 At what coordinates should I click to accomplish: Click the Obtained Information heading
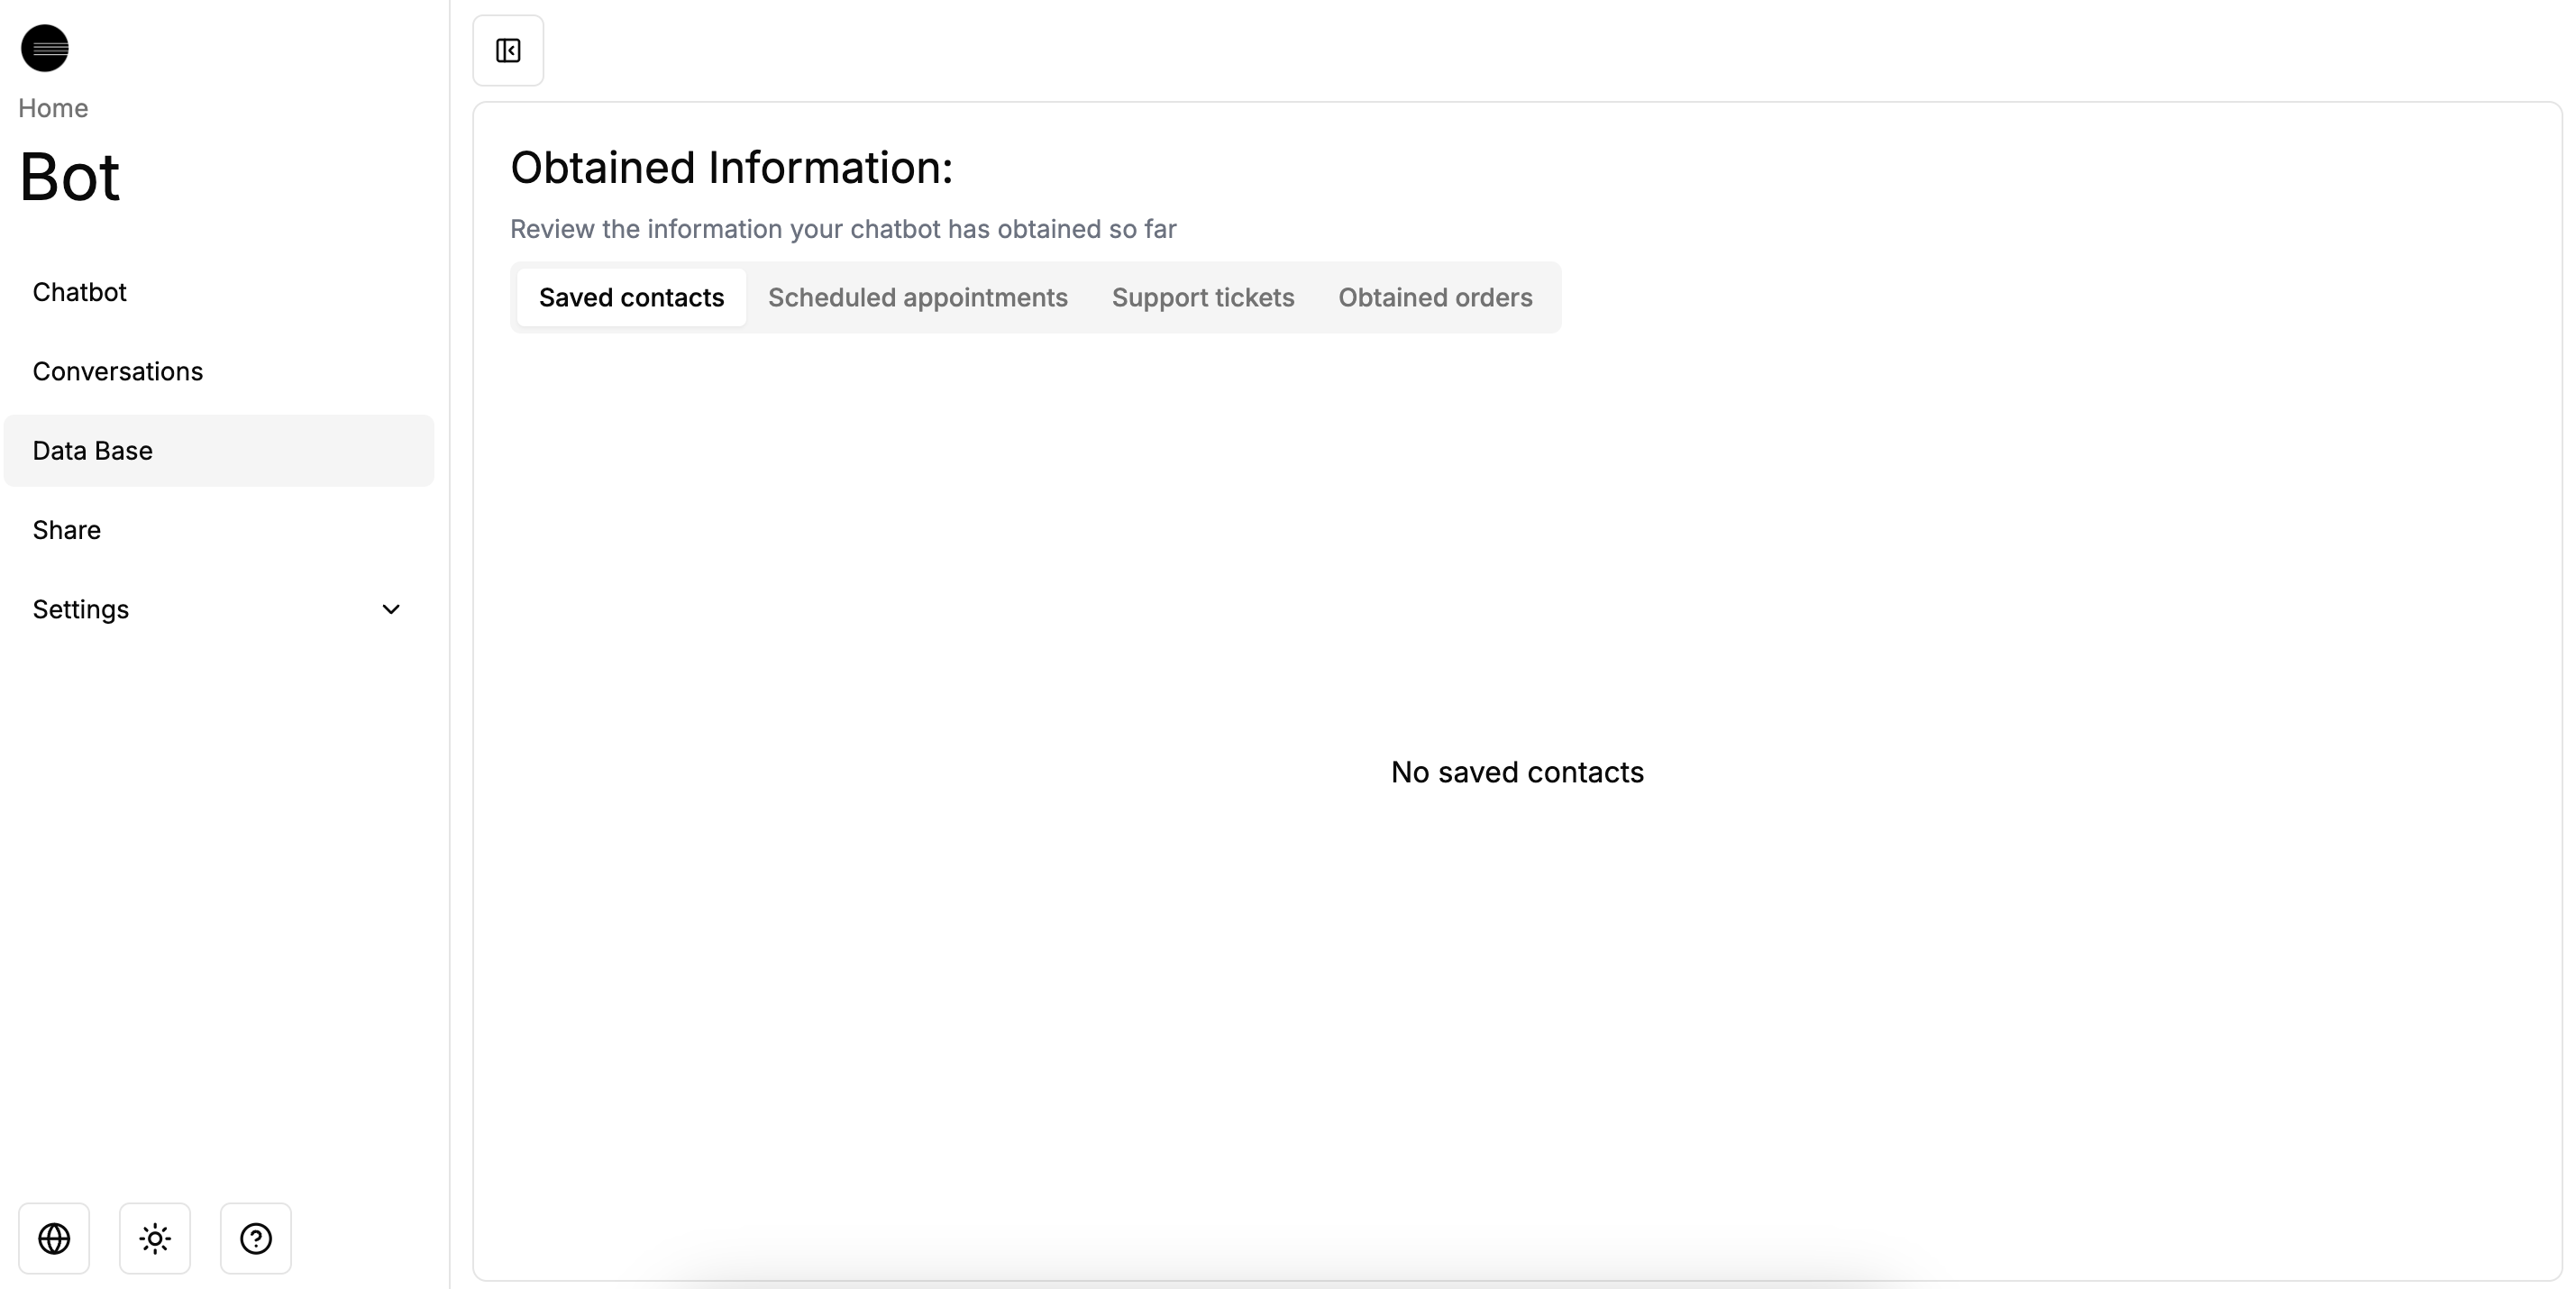731,167
